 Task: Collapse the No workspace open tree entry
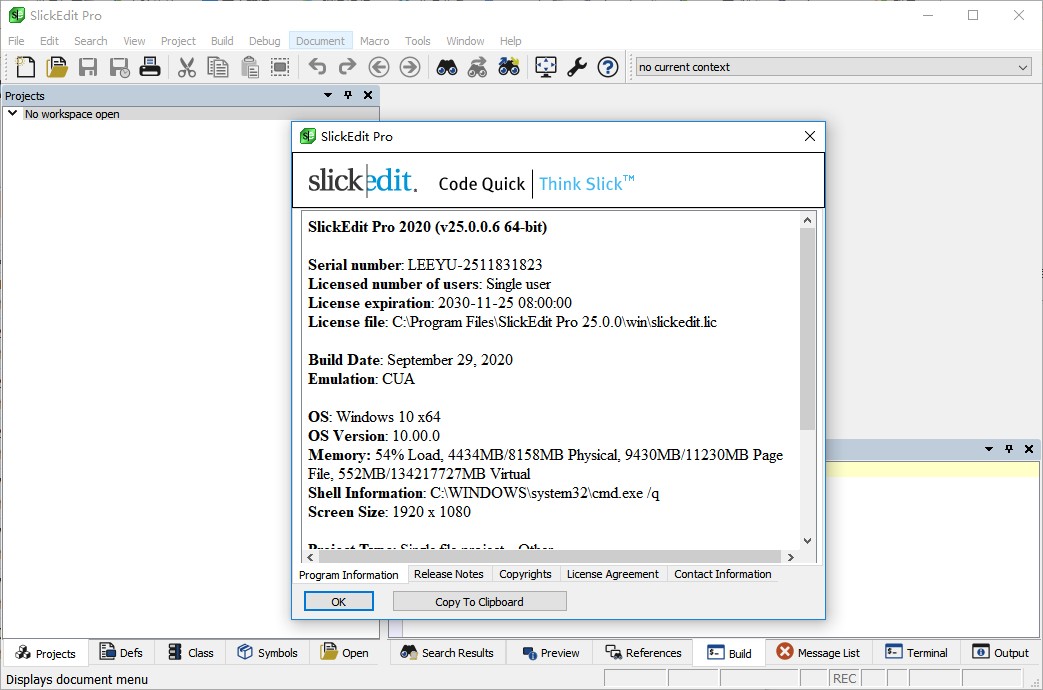[x=11, y=113]
